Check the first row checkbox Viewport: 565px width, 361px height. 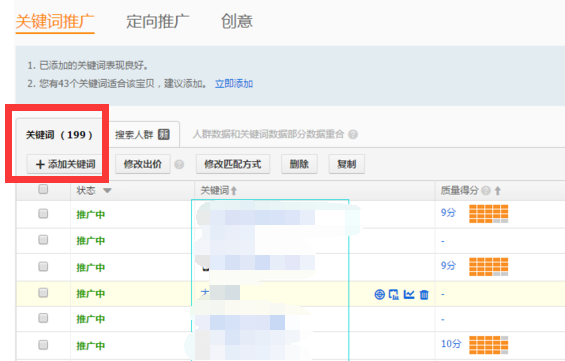pyautogui.click(x=43, y=214)
